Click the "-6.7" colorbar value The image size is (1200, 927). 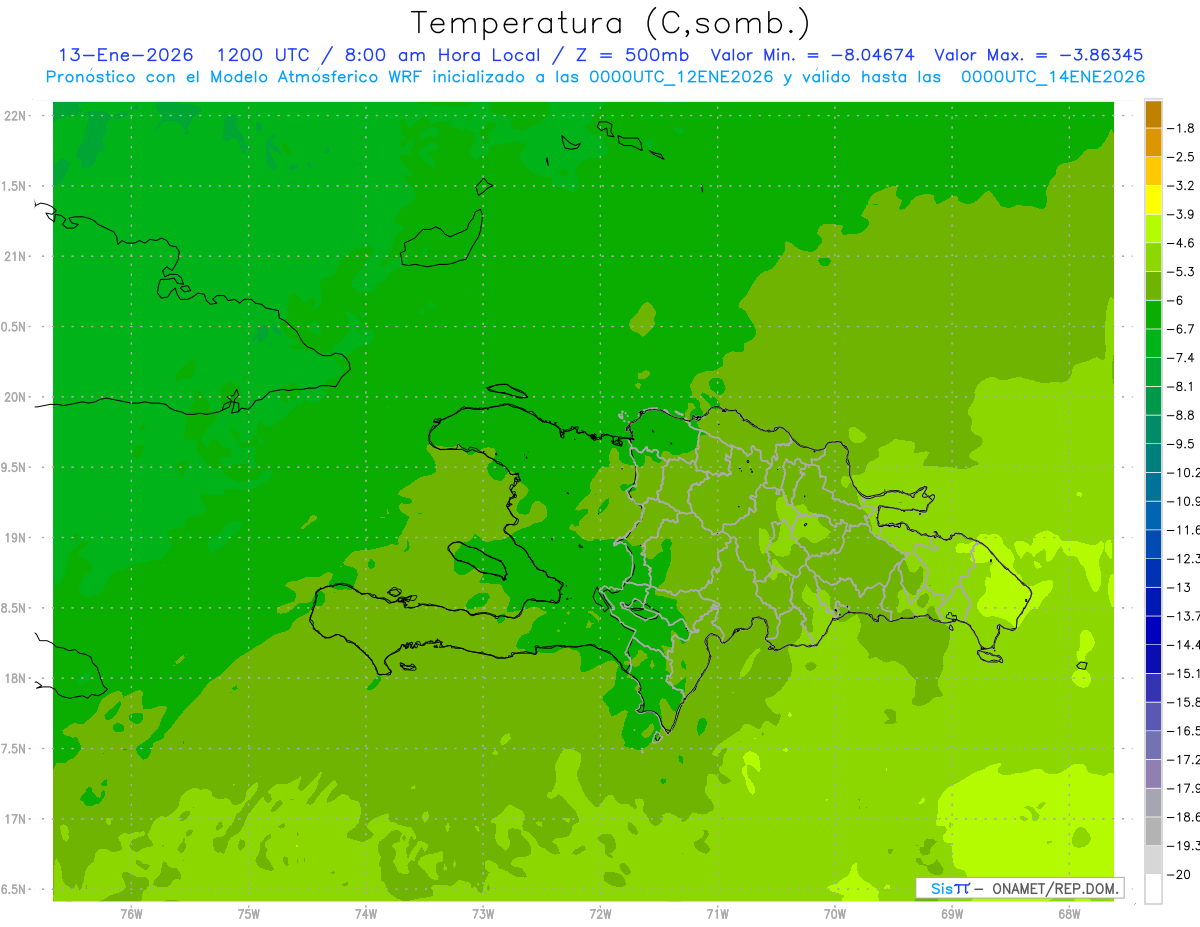[1181, 329]
